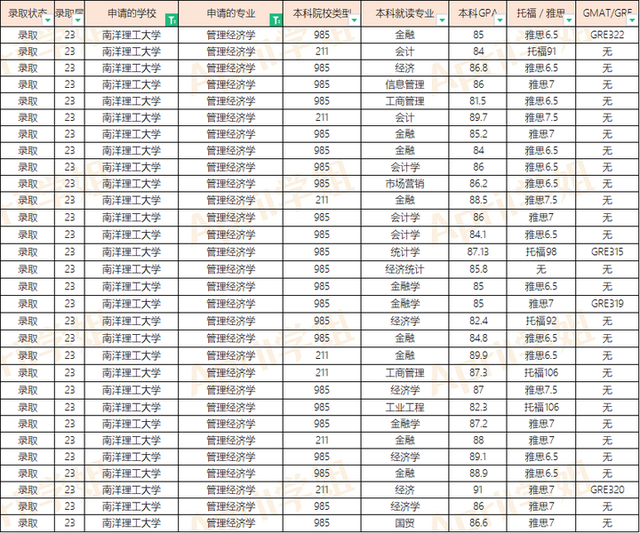Open the 本科GPA filter dropdown arrow
640x533 pixels.
500,20
